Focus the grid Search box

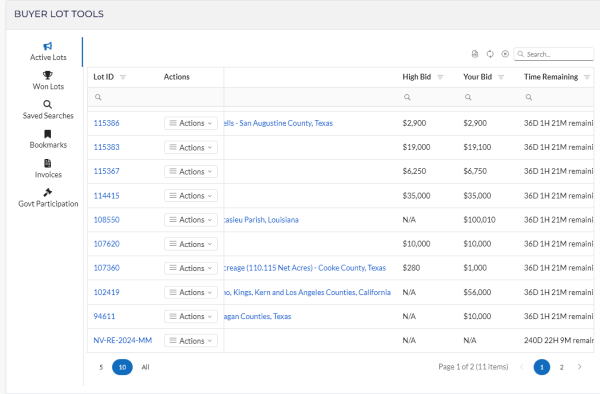tap(554, 54)
